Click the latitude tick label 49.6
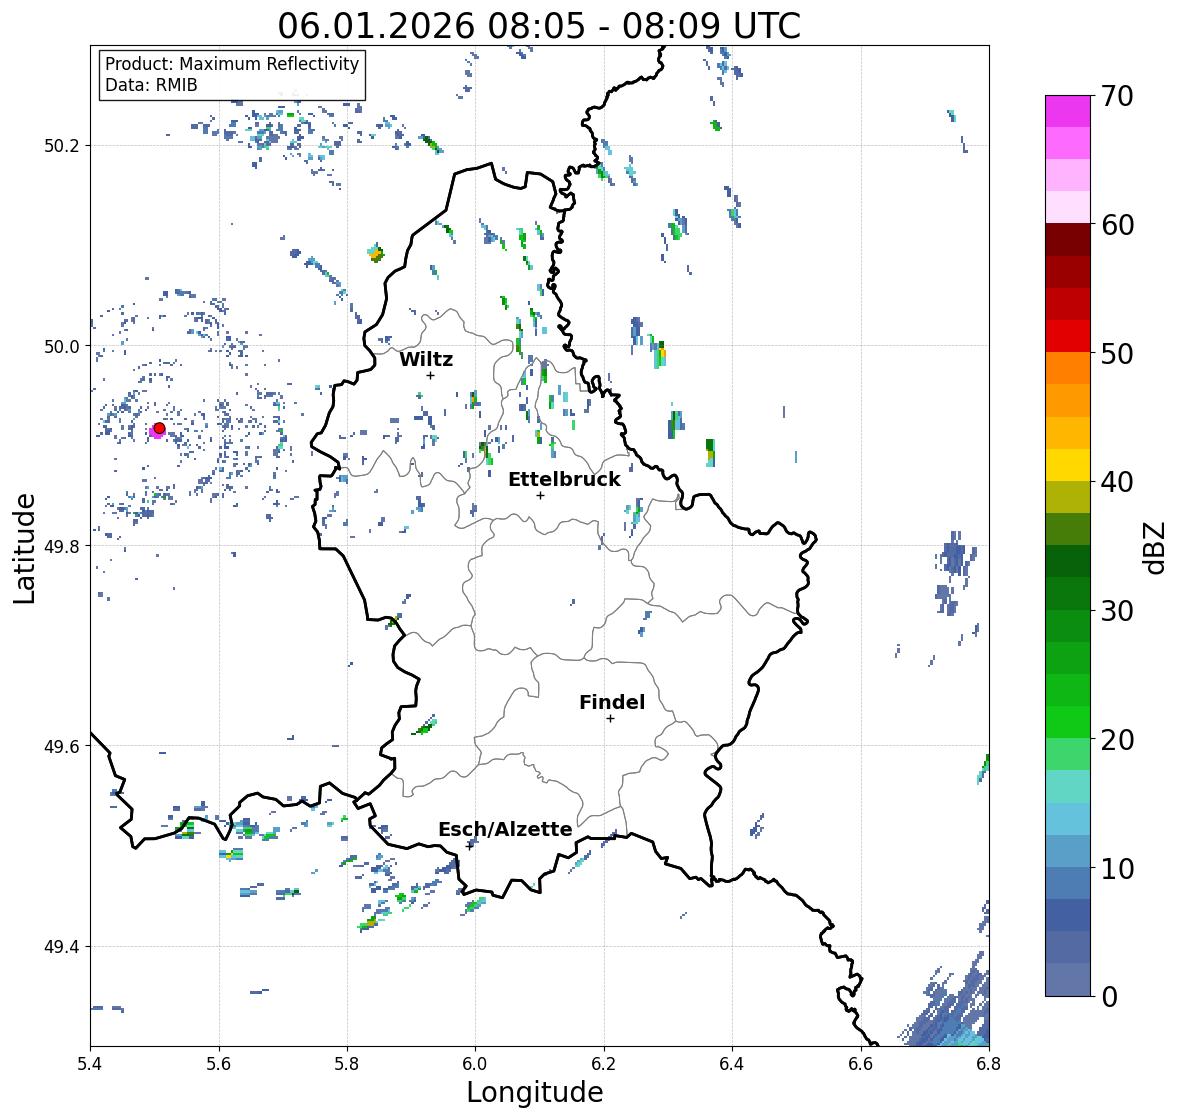This screenshot has height=1117, width=1179. coord(62,746)
